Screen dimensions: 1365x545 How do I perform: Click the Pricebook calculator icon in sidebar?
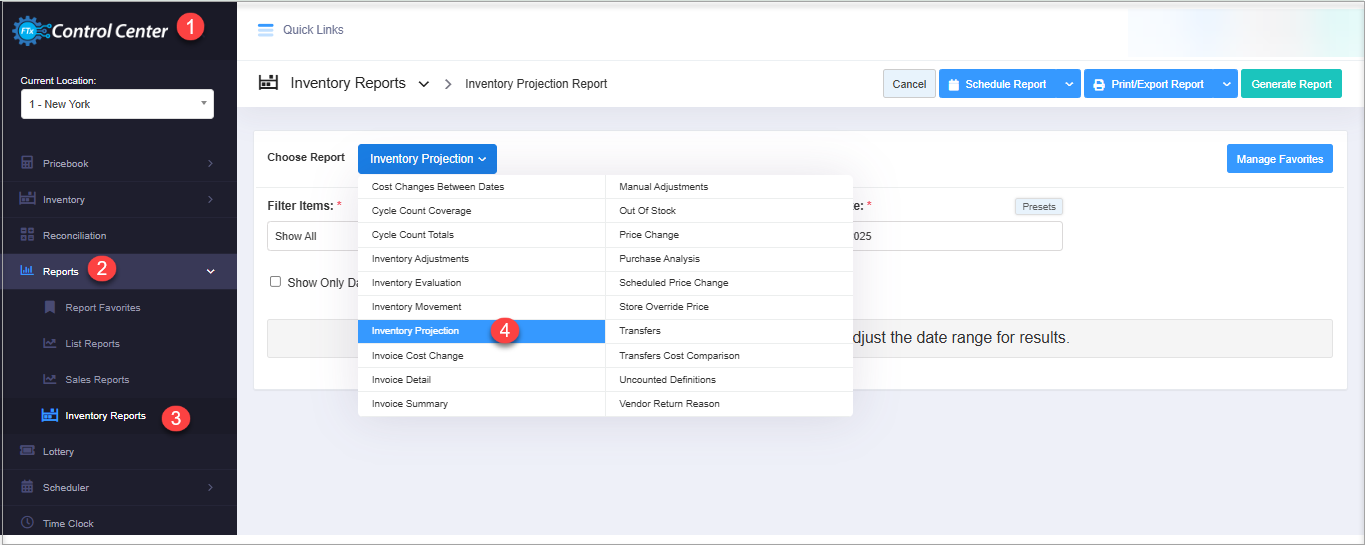tap(28, 163)
